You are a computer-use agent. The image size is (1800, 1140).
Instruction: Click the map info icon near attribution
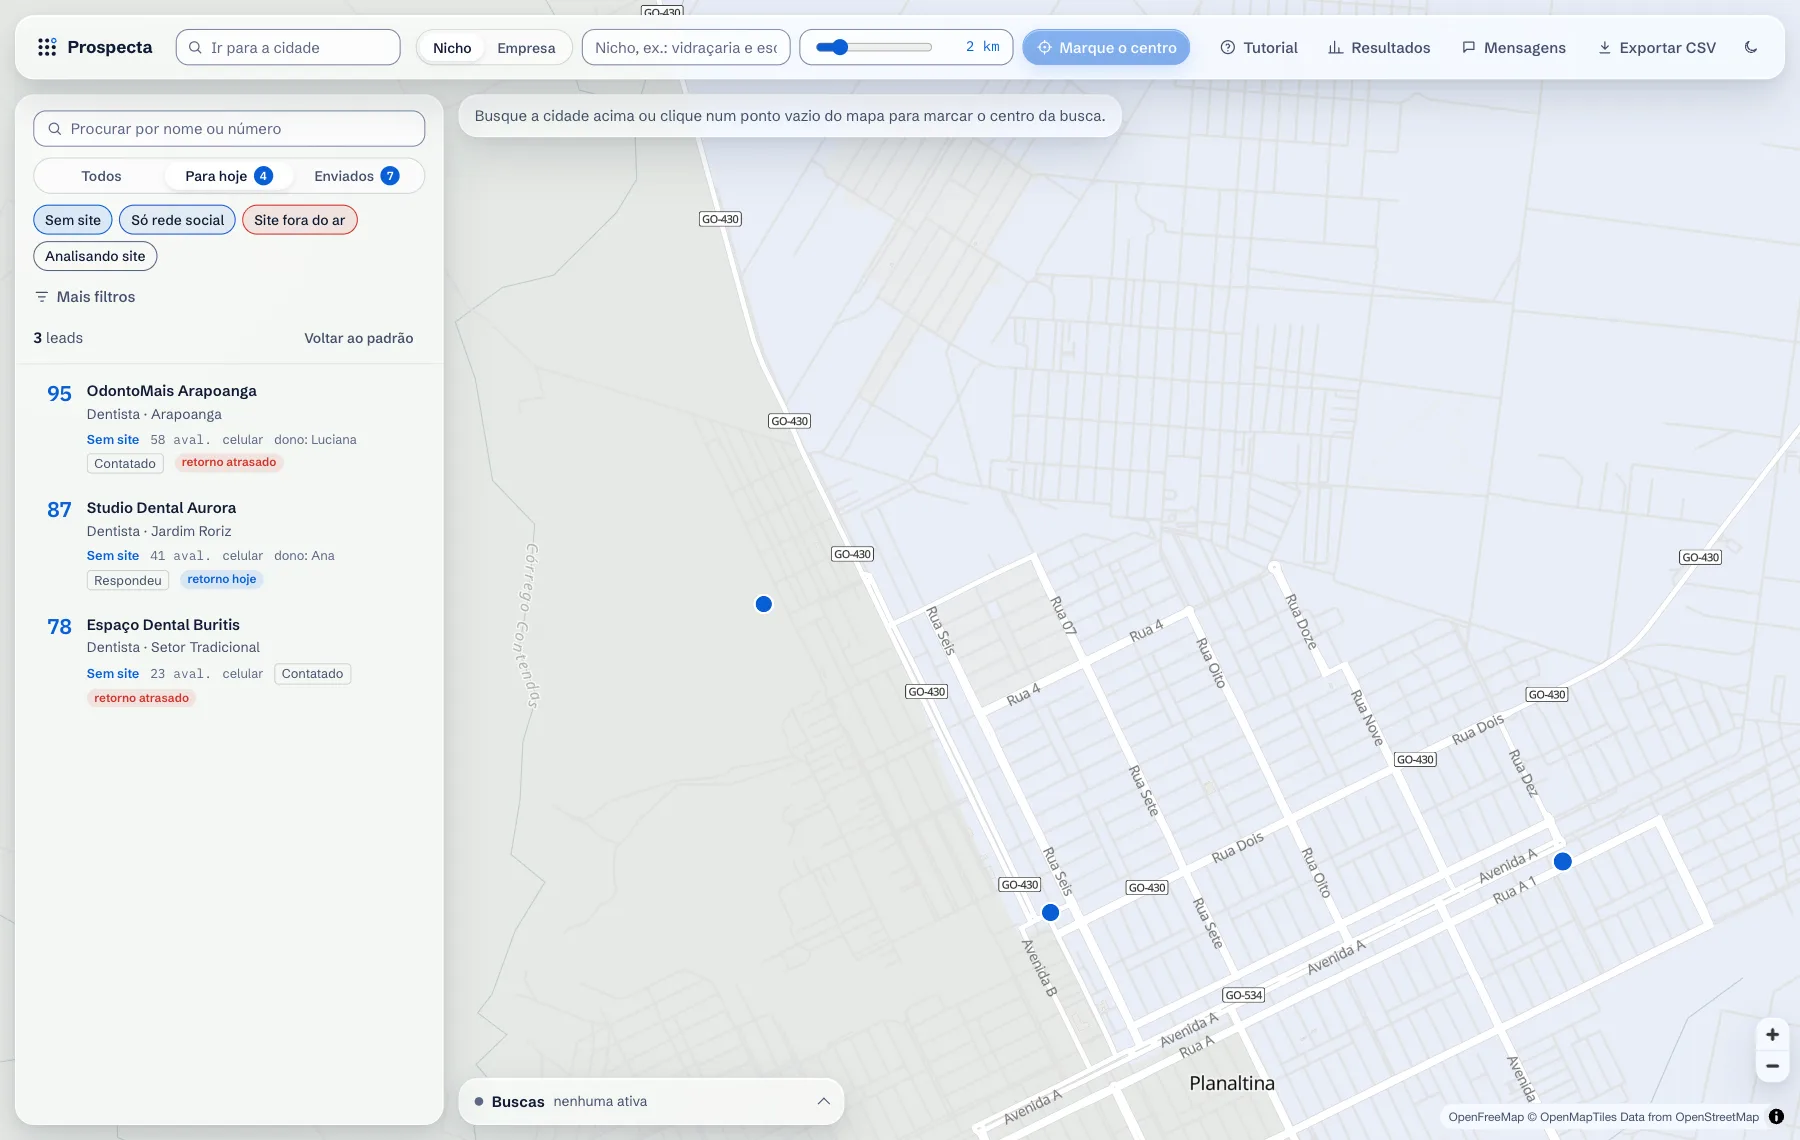click(x=1776, y=1117)
